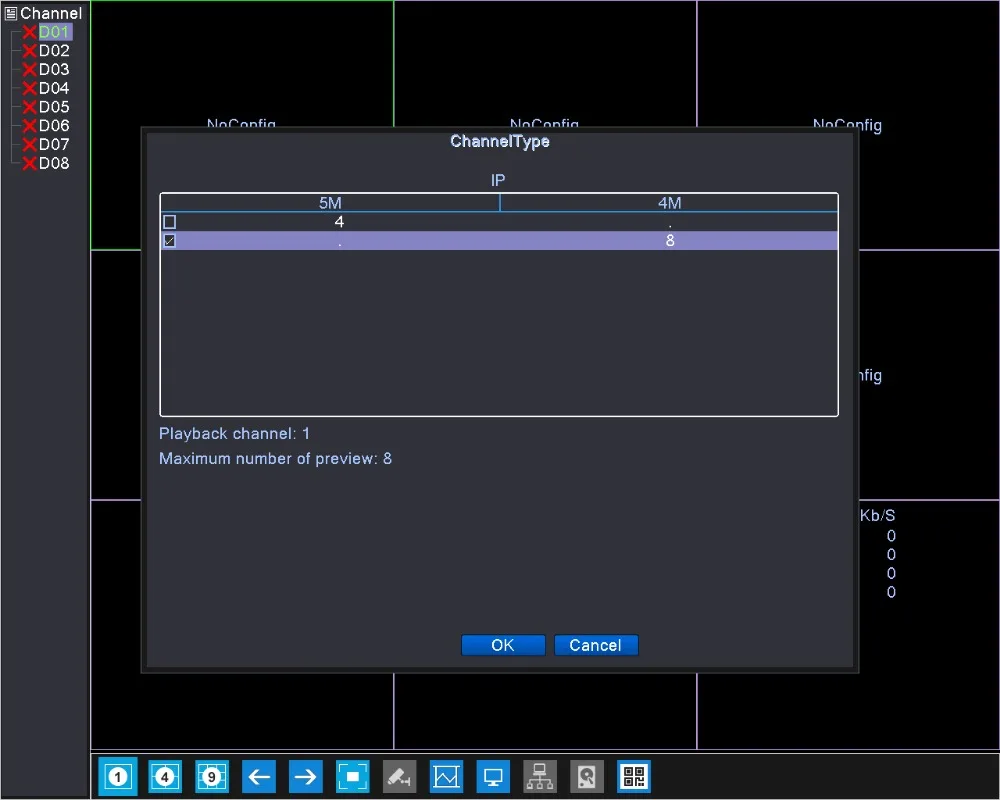The height and width of the screenshot is (800, 1000).
Task: Switch to 9-view split layout
Action: click(x=212, y=776)
